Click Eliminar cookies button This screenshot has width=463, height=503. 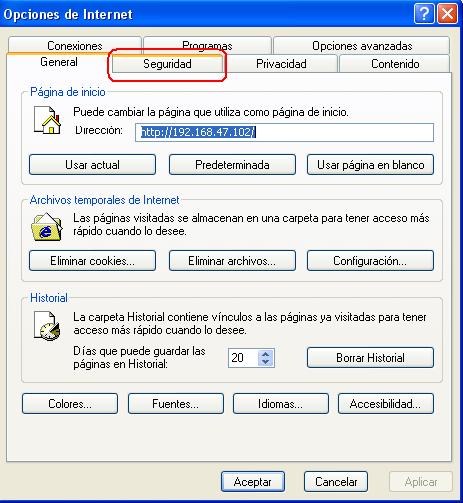[x=92, y=261]
